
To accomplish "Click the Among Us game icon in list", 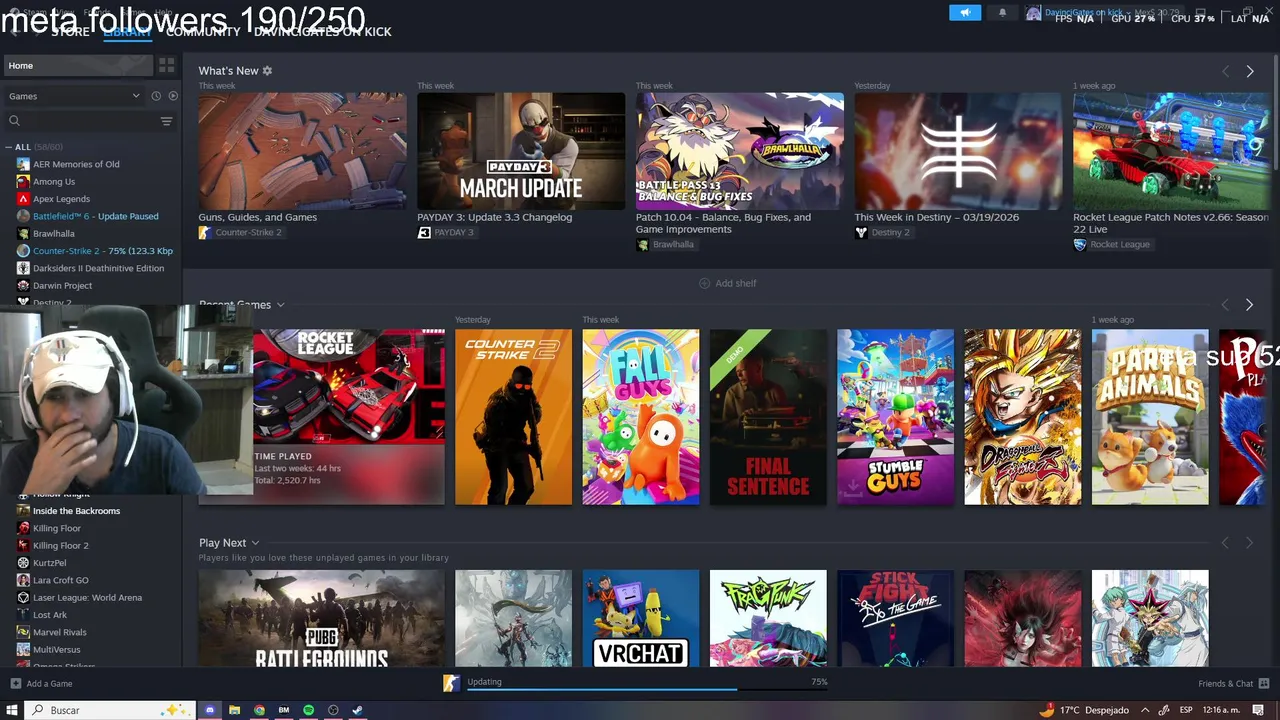I will tap(23, 182).
